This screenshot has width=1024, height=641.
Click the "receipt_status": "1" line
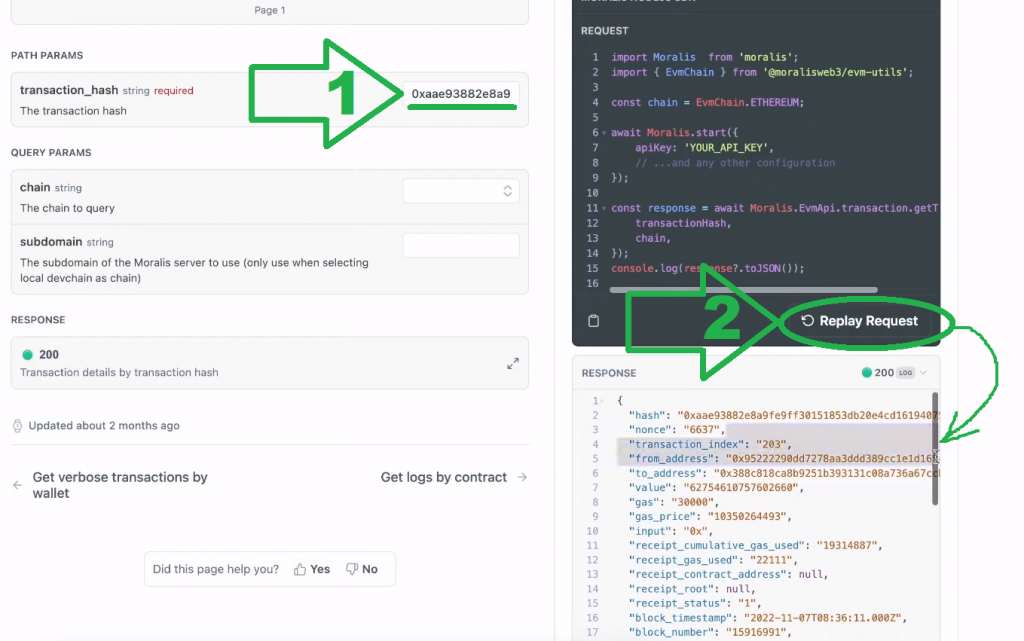coord(695,603)
